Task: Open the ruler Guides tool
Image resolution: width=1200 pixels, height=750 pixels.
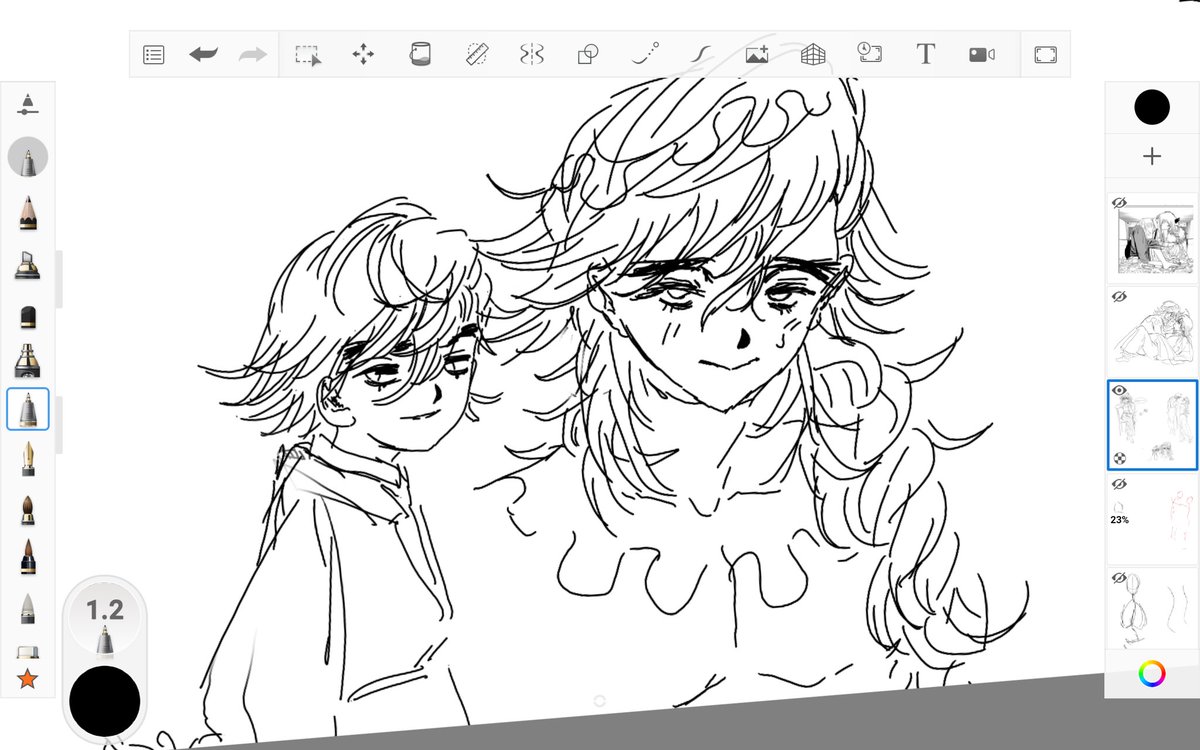Action: tap(477, 54)
